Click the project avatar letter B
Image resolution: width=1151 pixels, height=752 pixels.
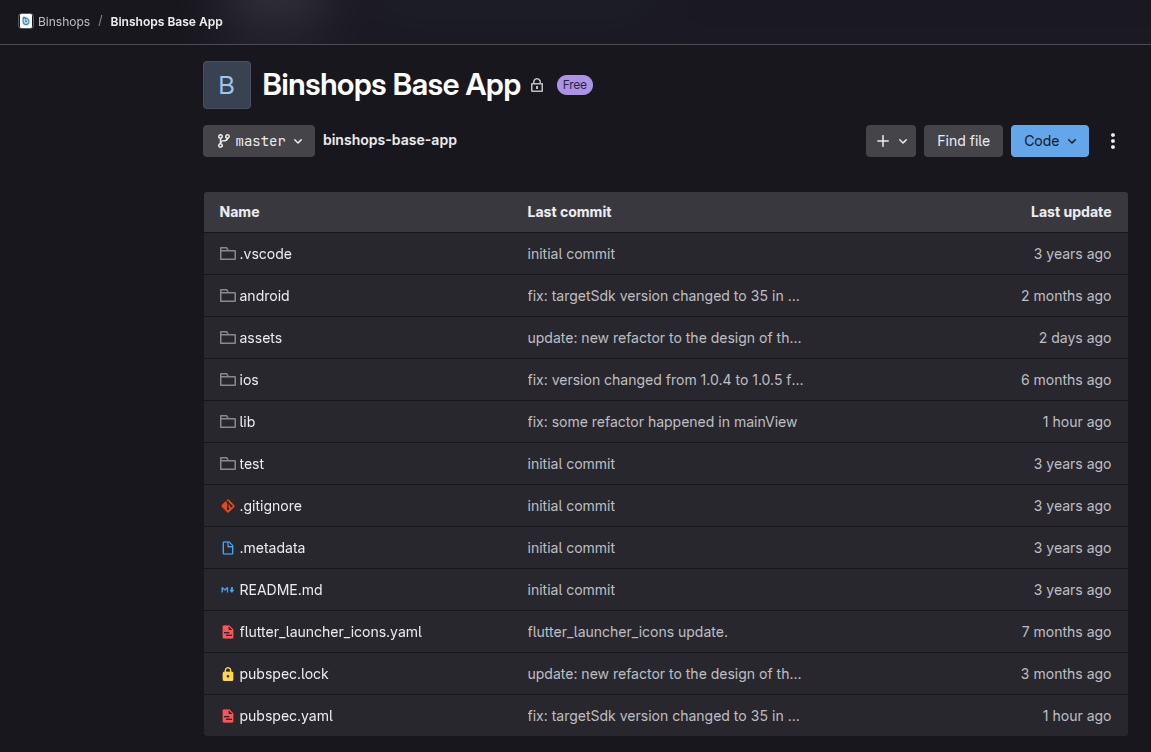[227, 85]
